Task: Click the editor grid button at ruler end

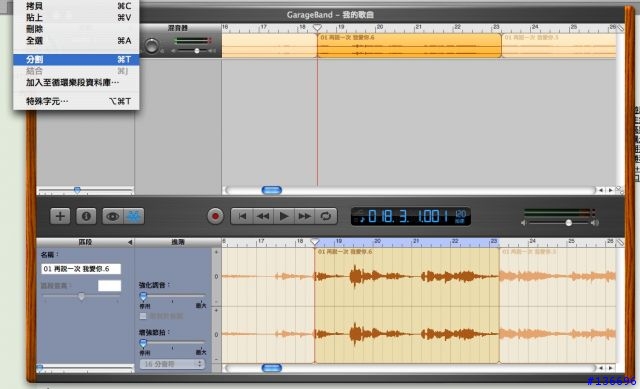Action: coord(620,242)
